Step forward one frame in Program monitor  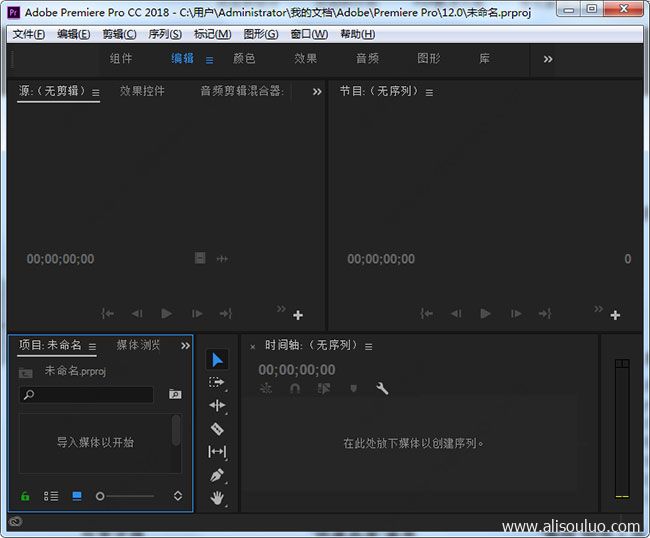pos(516,314)
